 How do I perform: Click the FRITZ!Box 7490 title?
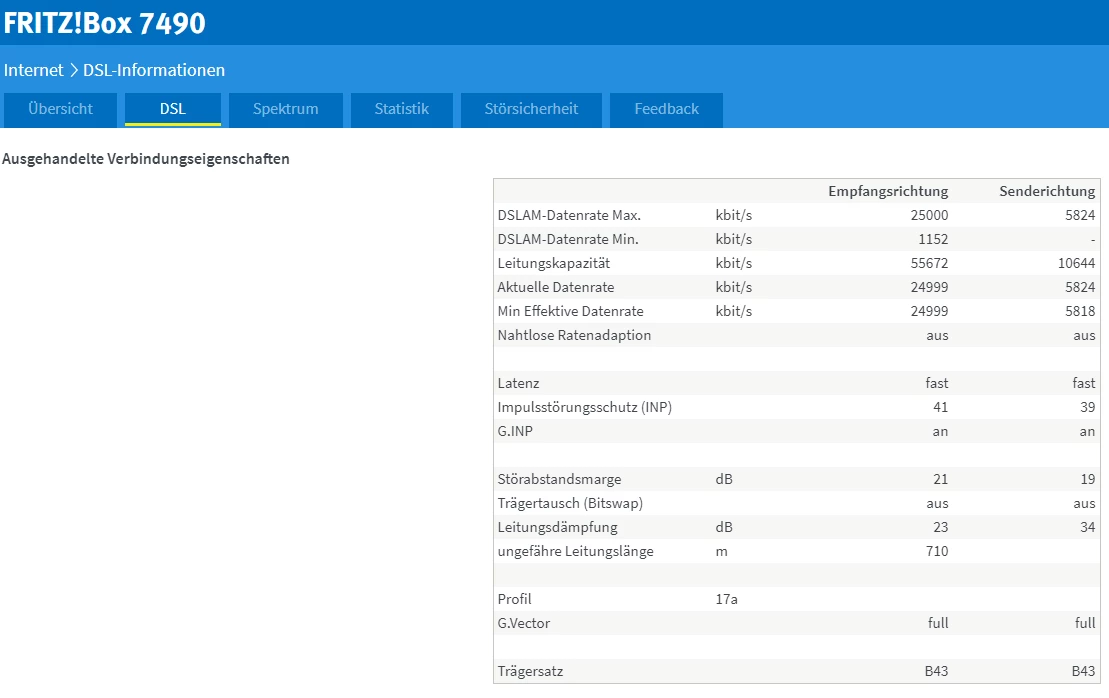point(104,23)
